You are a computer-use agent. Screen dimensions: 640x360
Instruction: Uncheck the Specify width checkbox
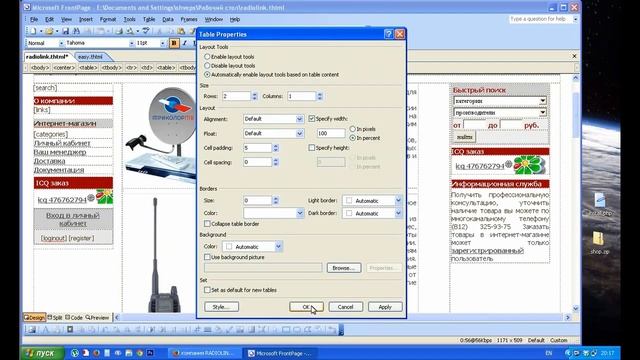tap(311, 118)
